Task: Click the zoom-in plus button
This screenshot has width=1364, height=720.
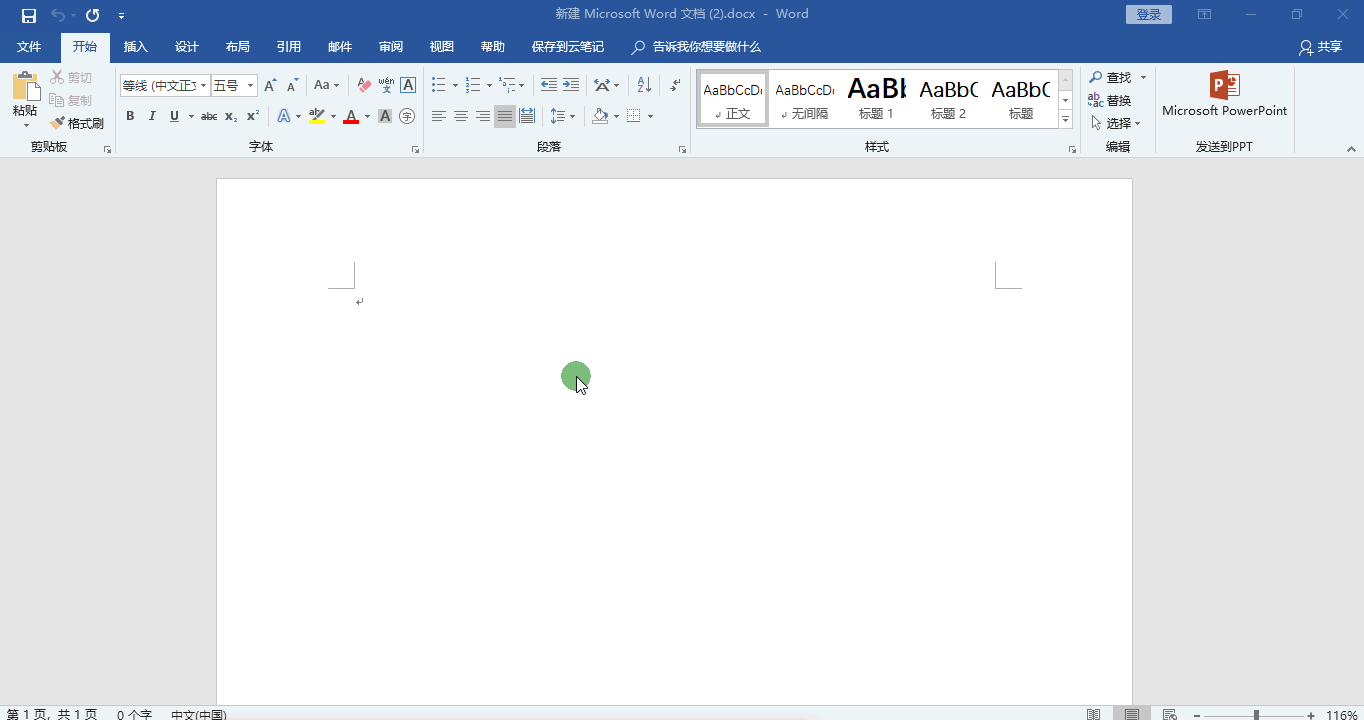Action: tap(1311, 715)
